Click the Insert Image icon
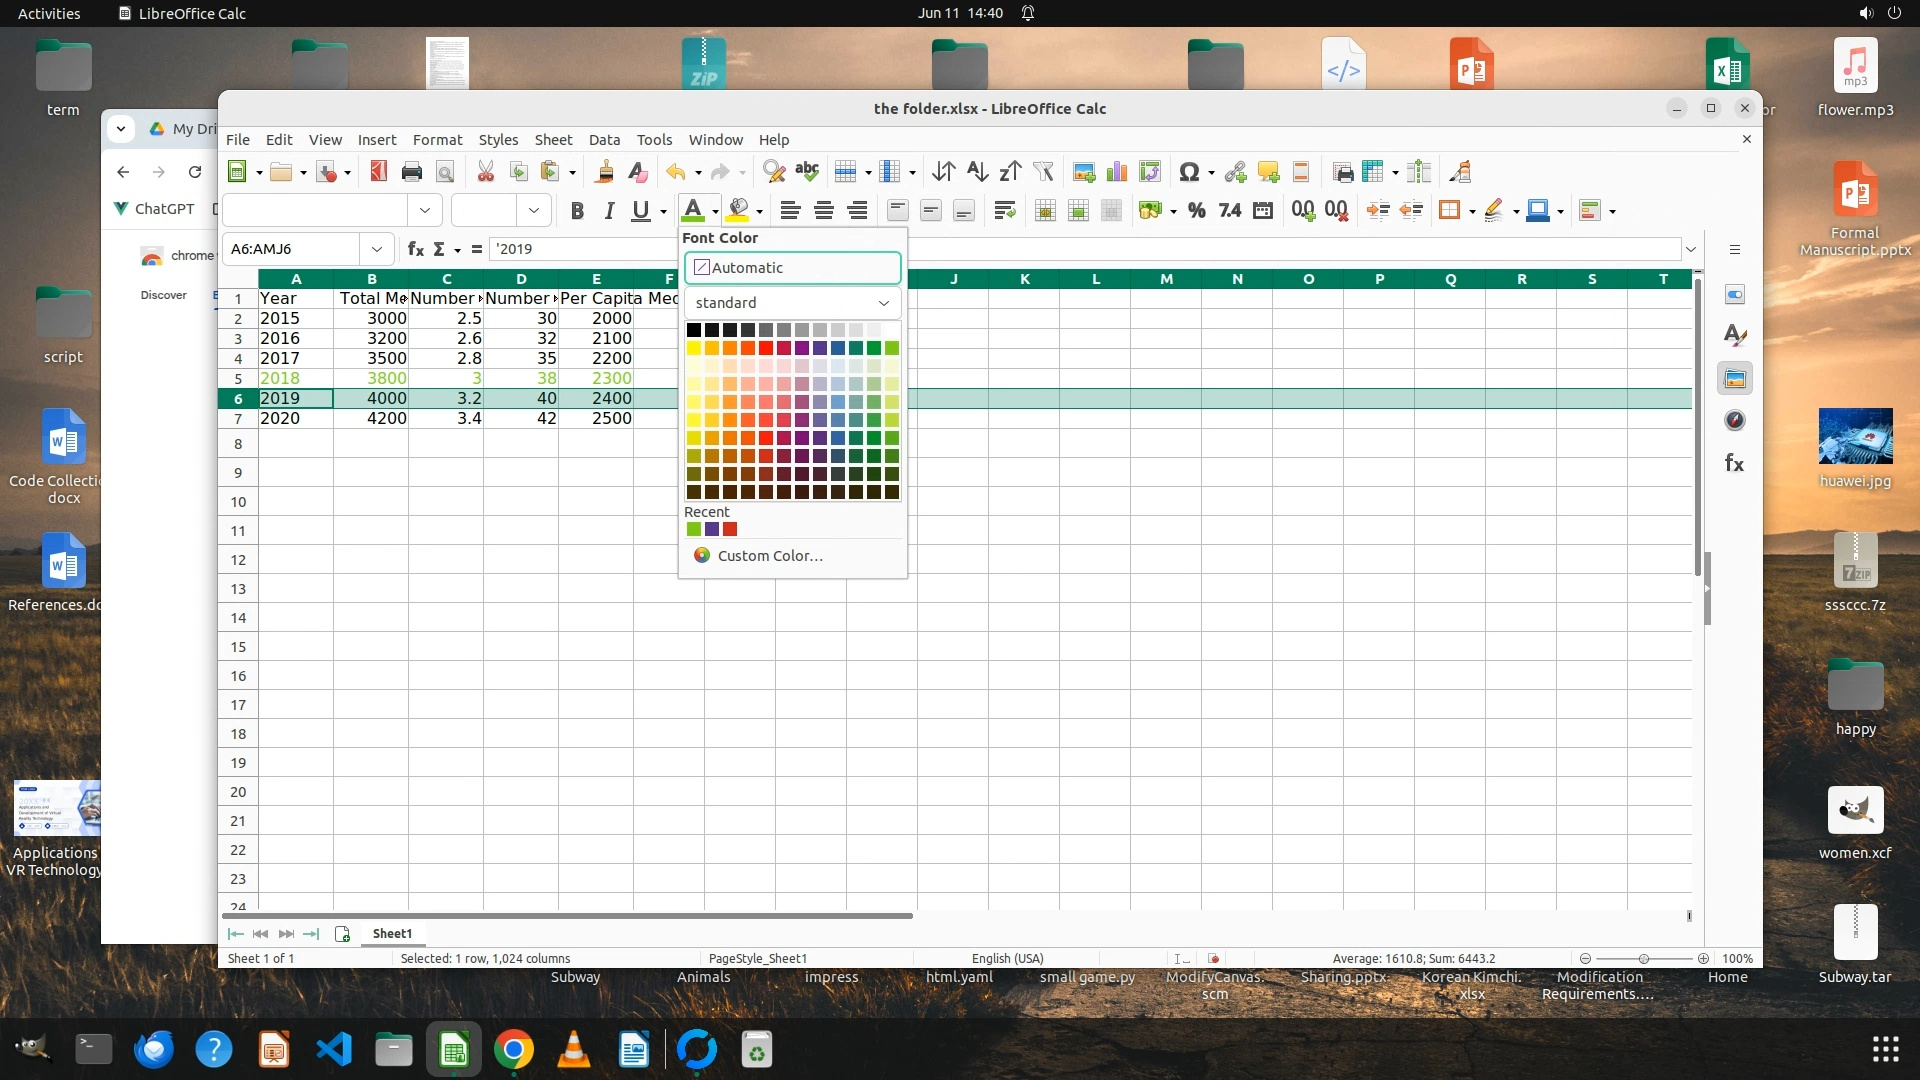This screenshot has width=1920, height=1080. [1083, 172]
